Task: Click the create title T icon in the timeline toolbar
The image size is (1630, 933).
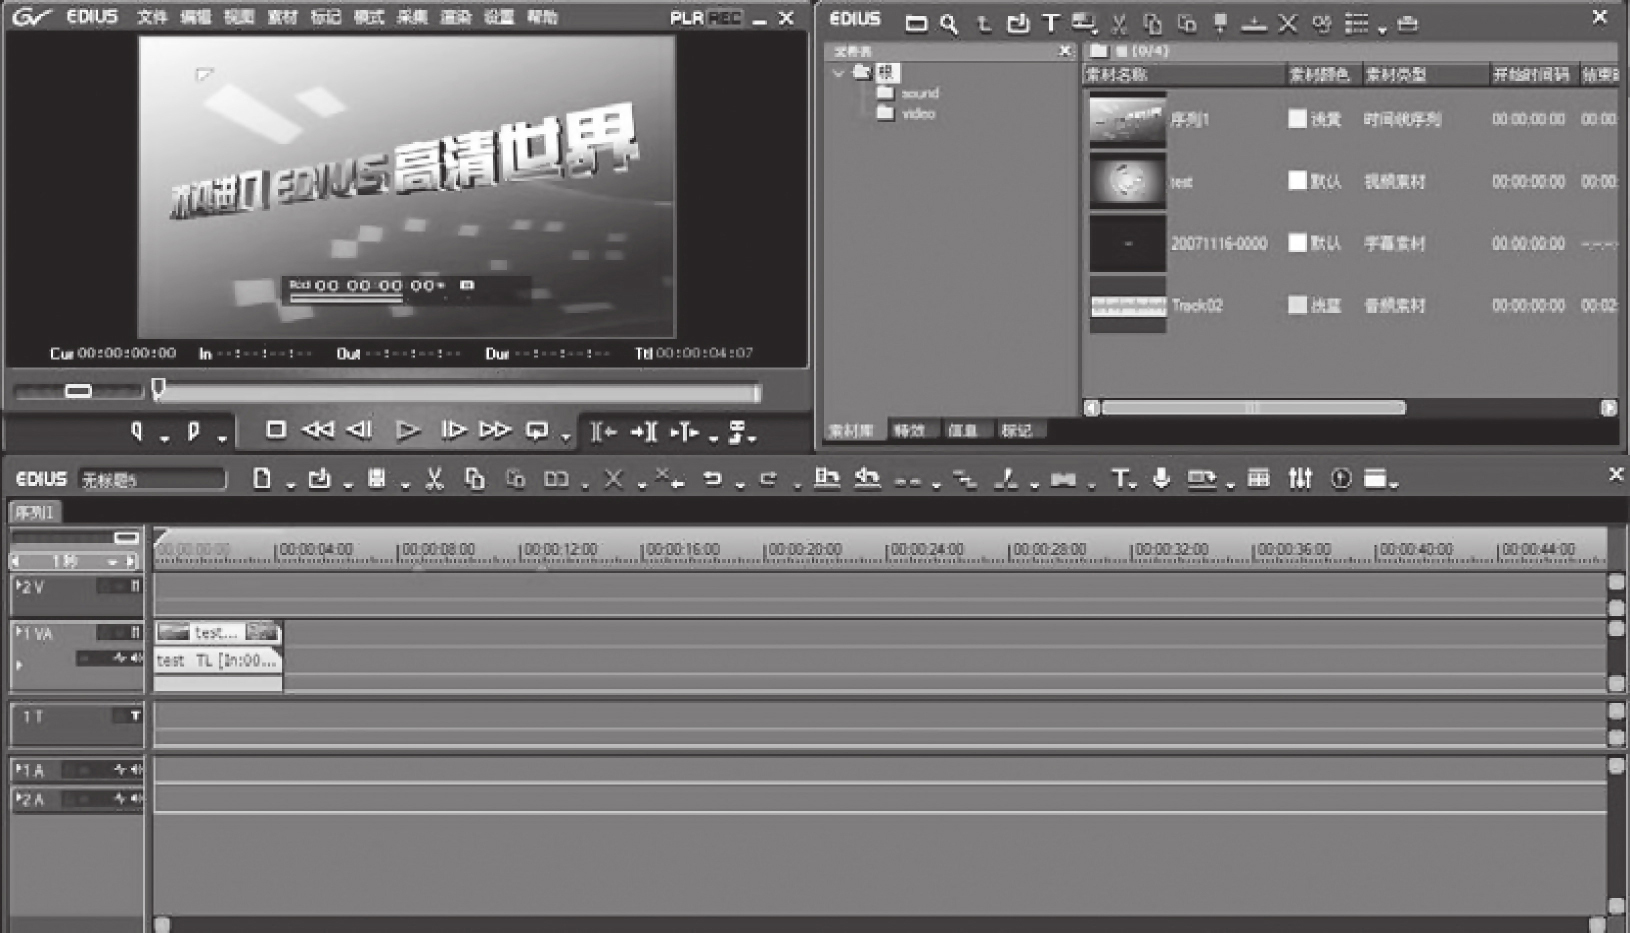Action: (1120, 479)
